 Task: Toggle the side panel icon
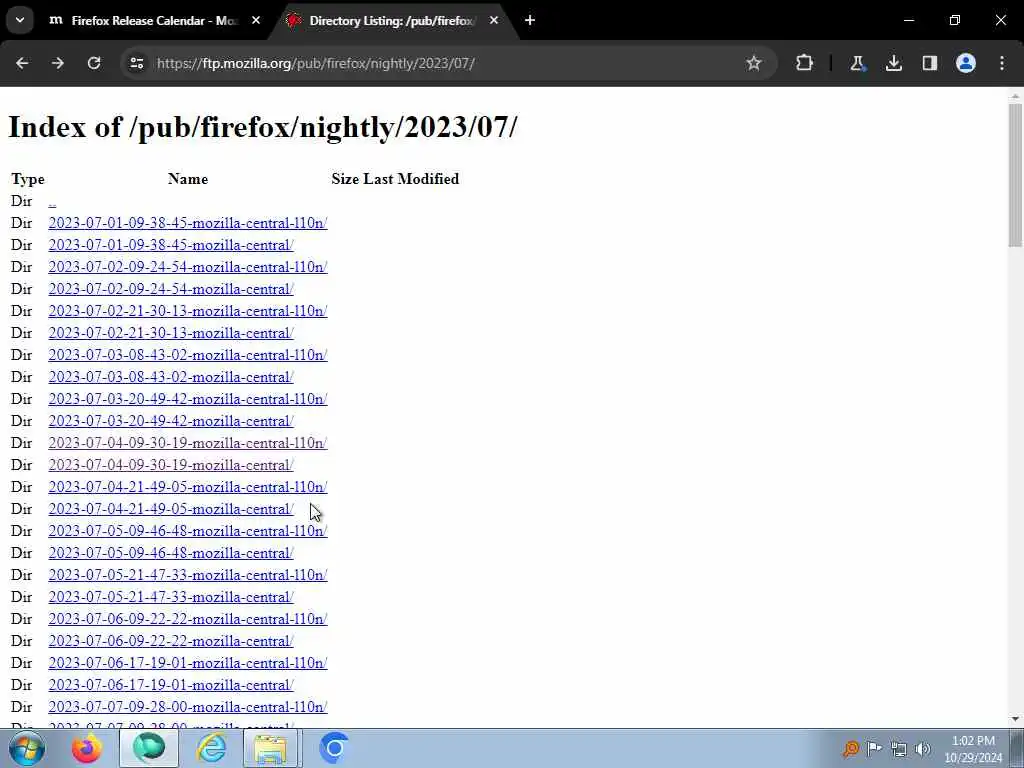click(x=930, y=63)
